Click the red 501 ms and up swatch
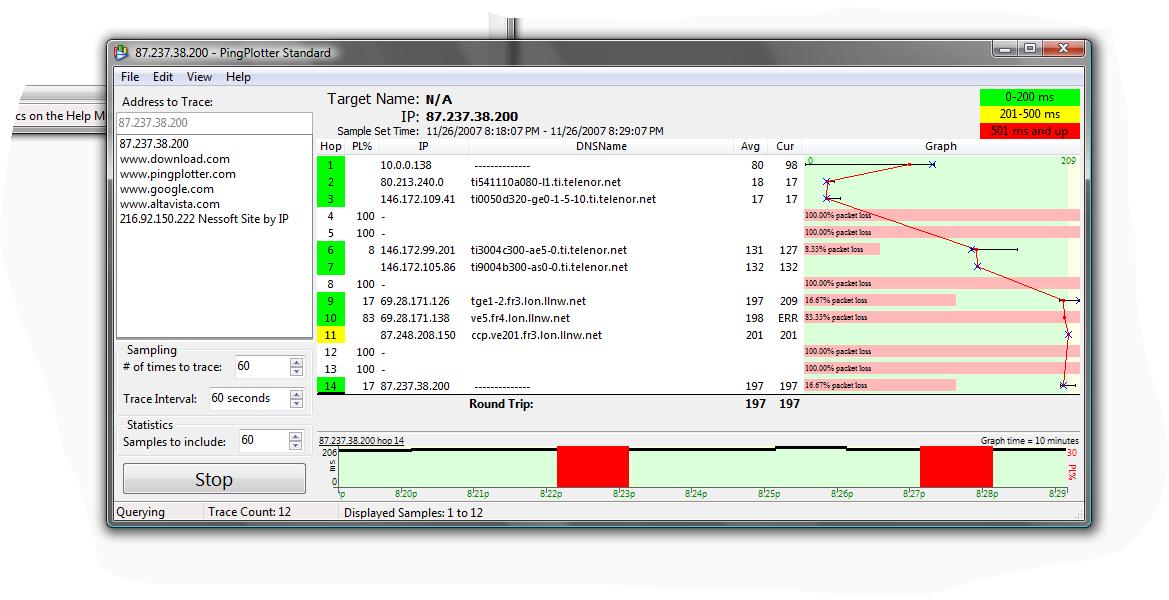The image size is (1169, 600). click(x=1030, y=130)
